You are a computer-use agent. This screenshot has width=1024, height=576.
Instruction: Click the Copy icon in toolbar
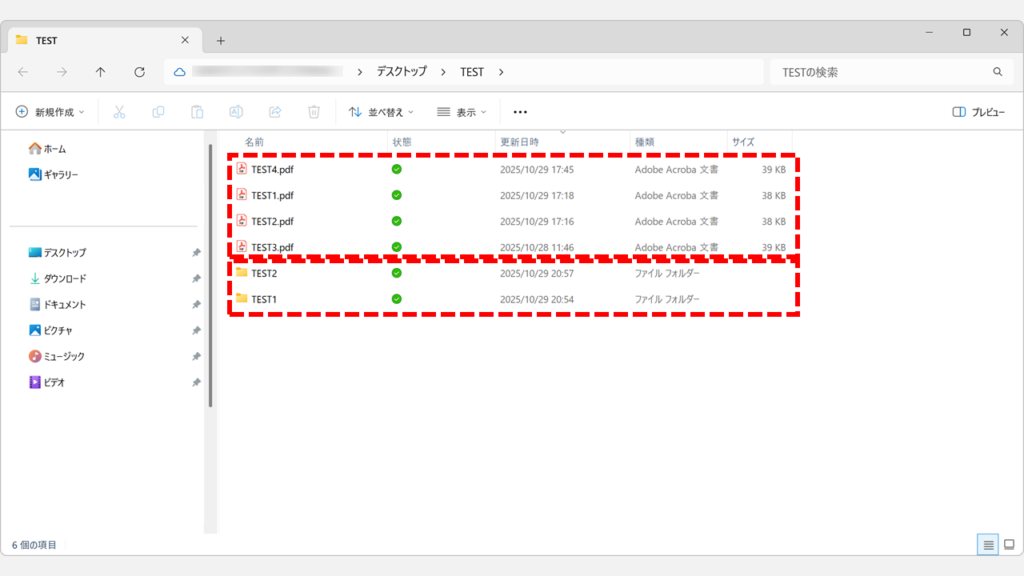click(158, 112)
